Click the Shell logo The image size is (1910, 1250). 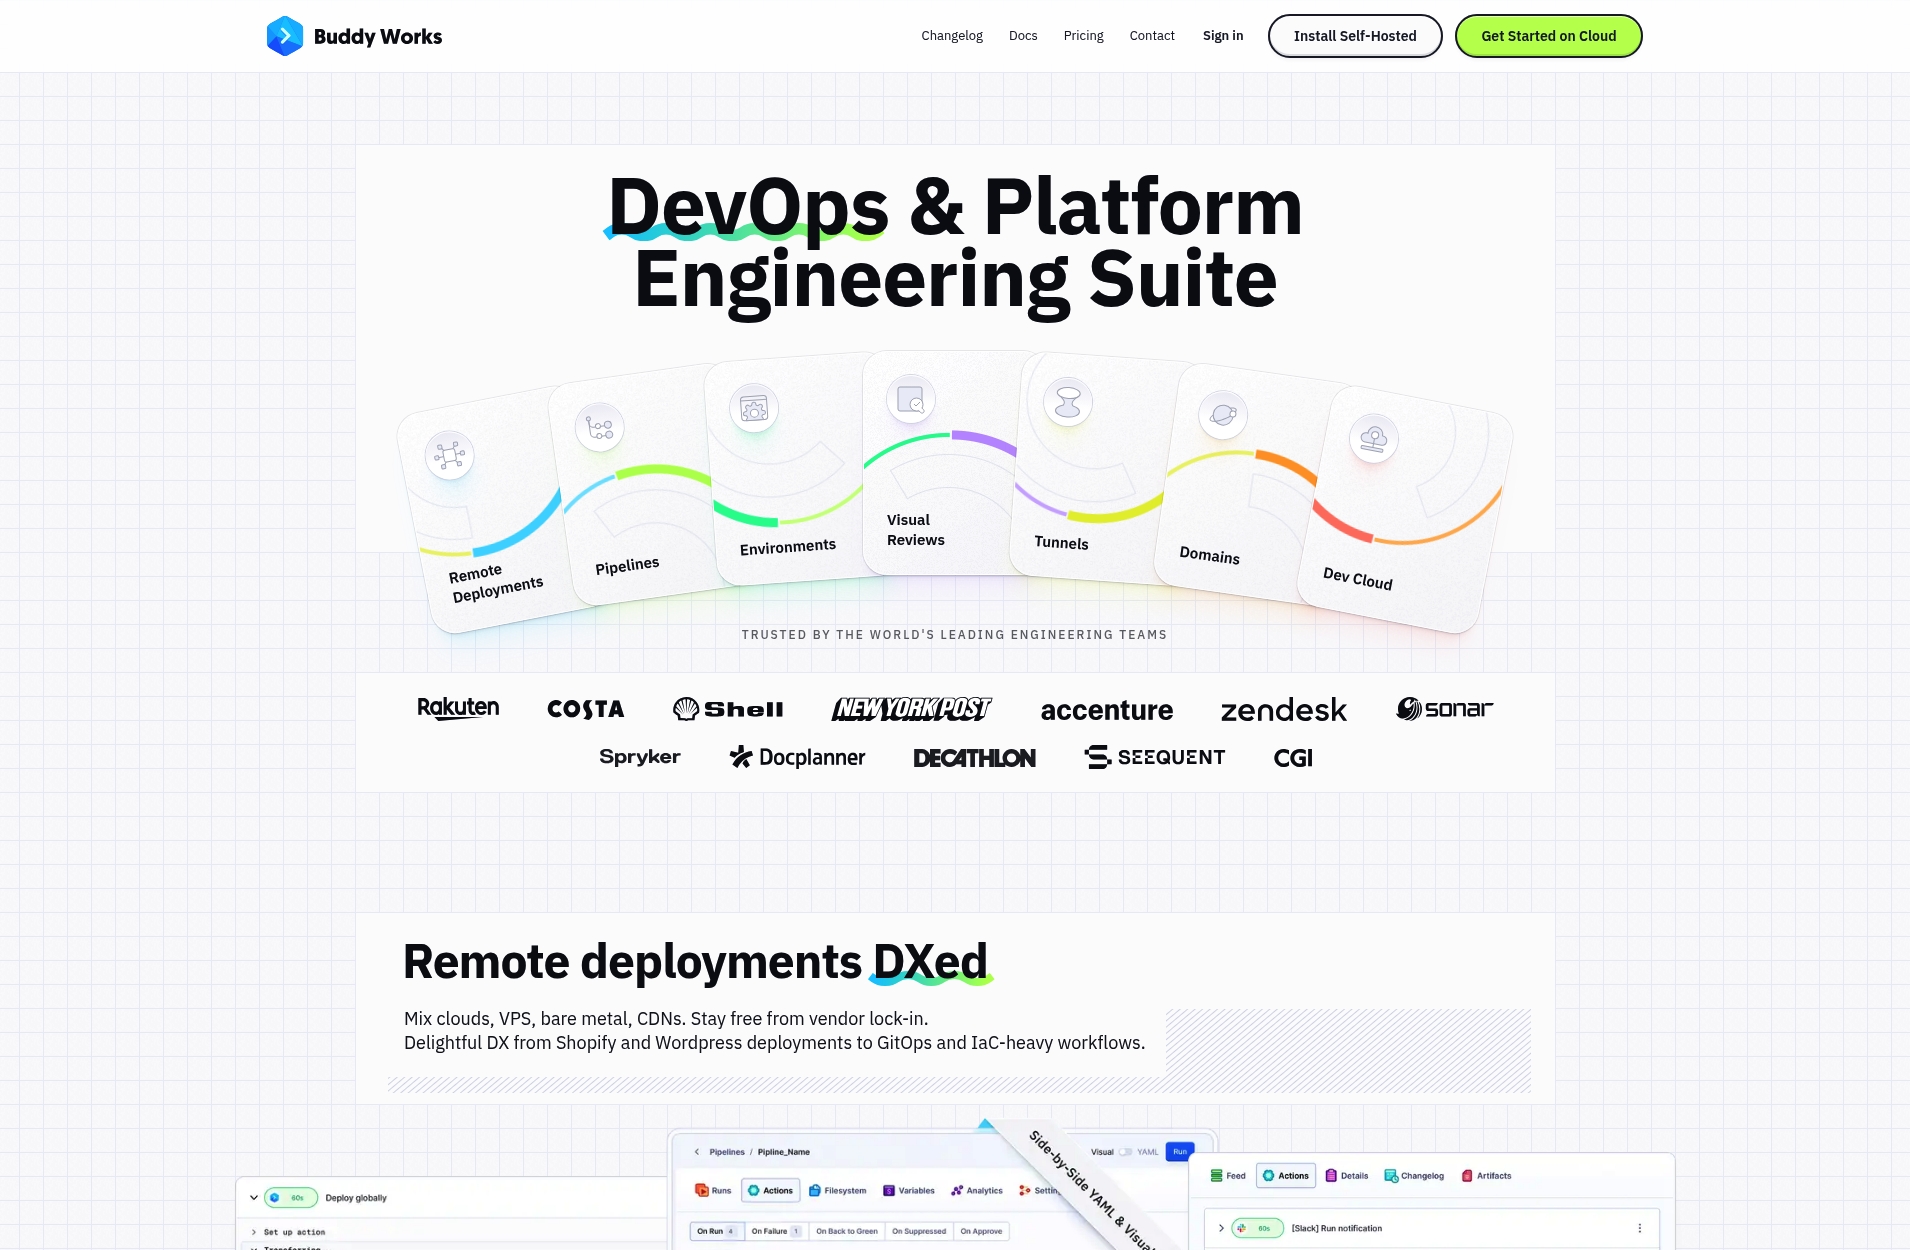click(x=728, y=709)
